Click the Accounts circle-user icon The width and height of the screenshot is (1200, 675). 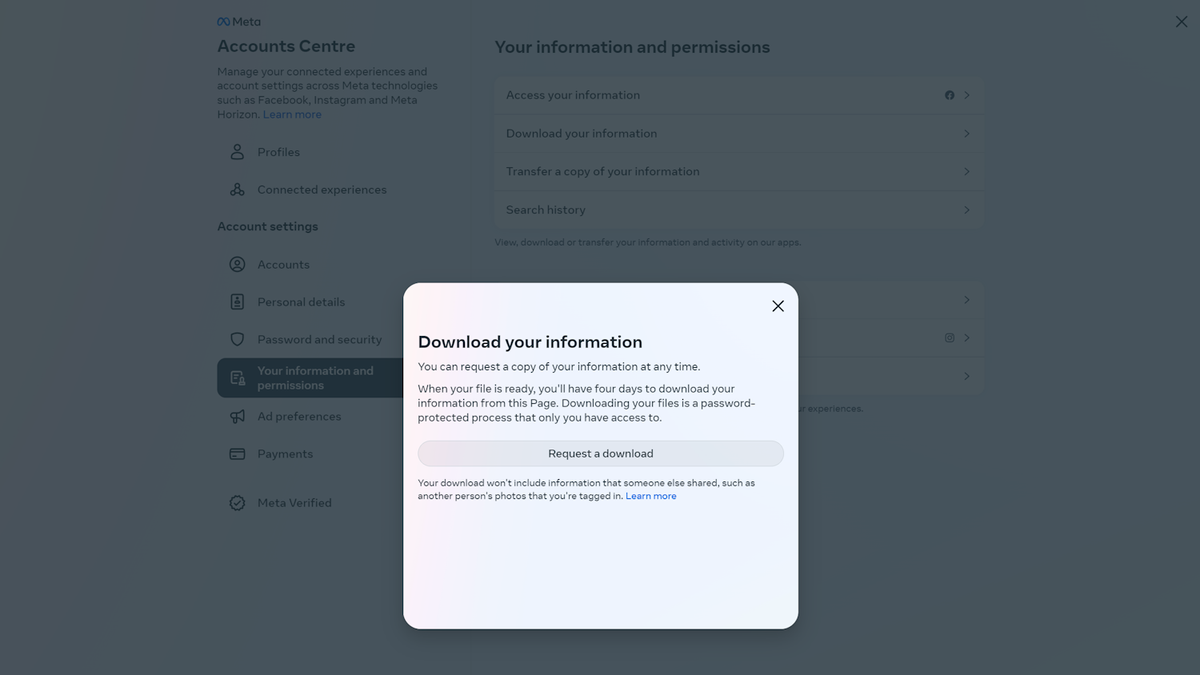tap(237, 264)
